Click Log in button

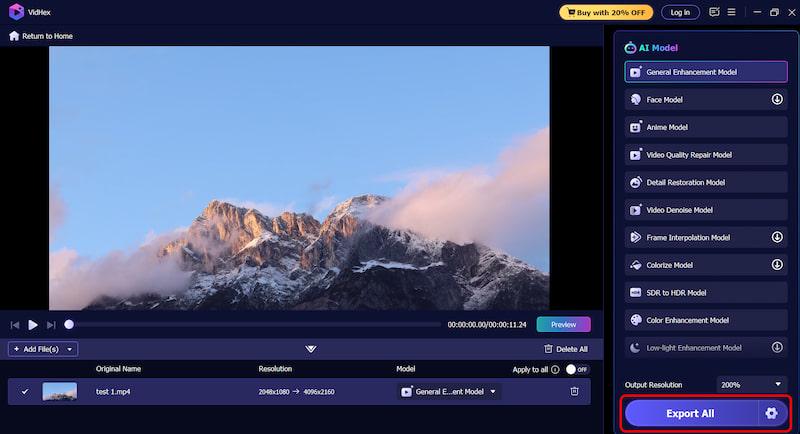[680, 12]
